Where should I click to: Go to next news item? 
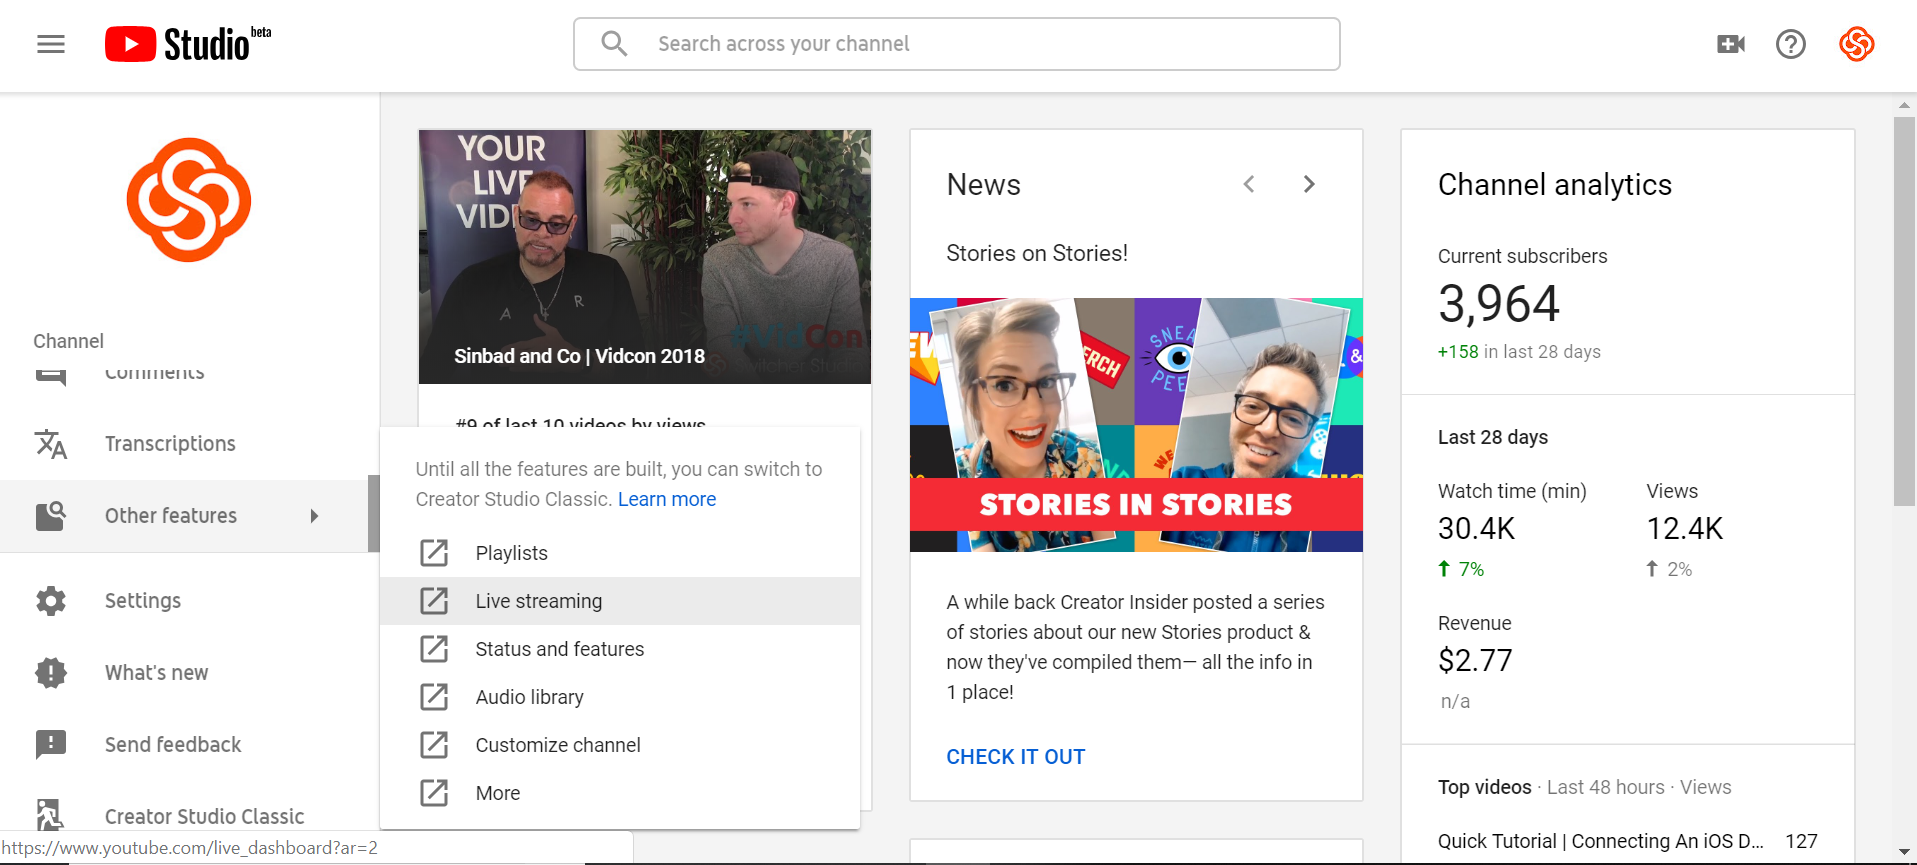pos(1309,184)
